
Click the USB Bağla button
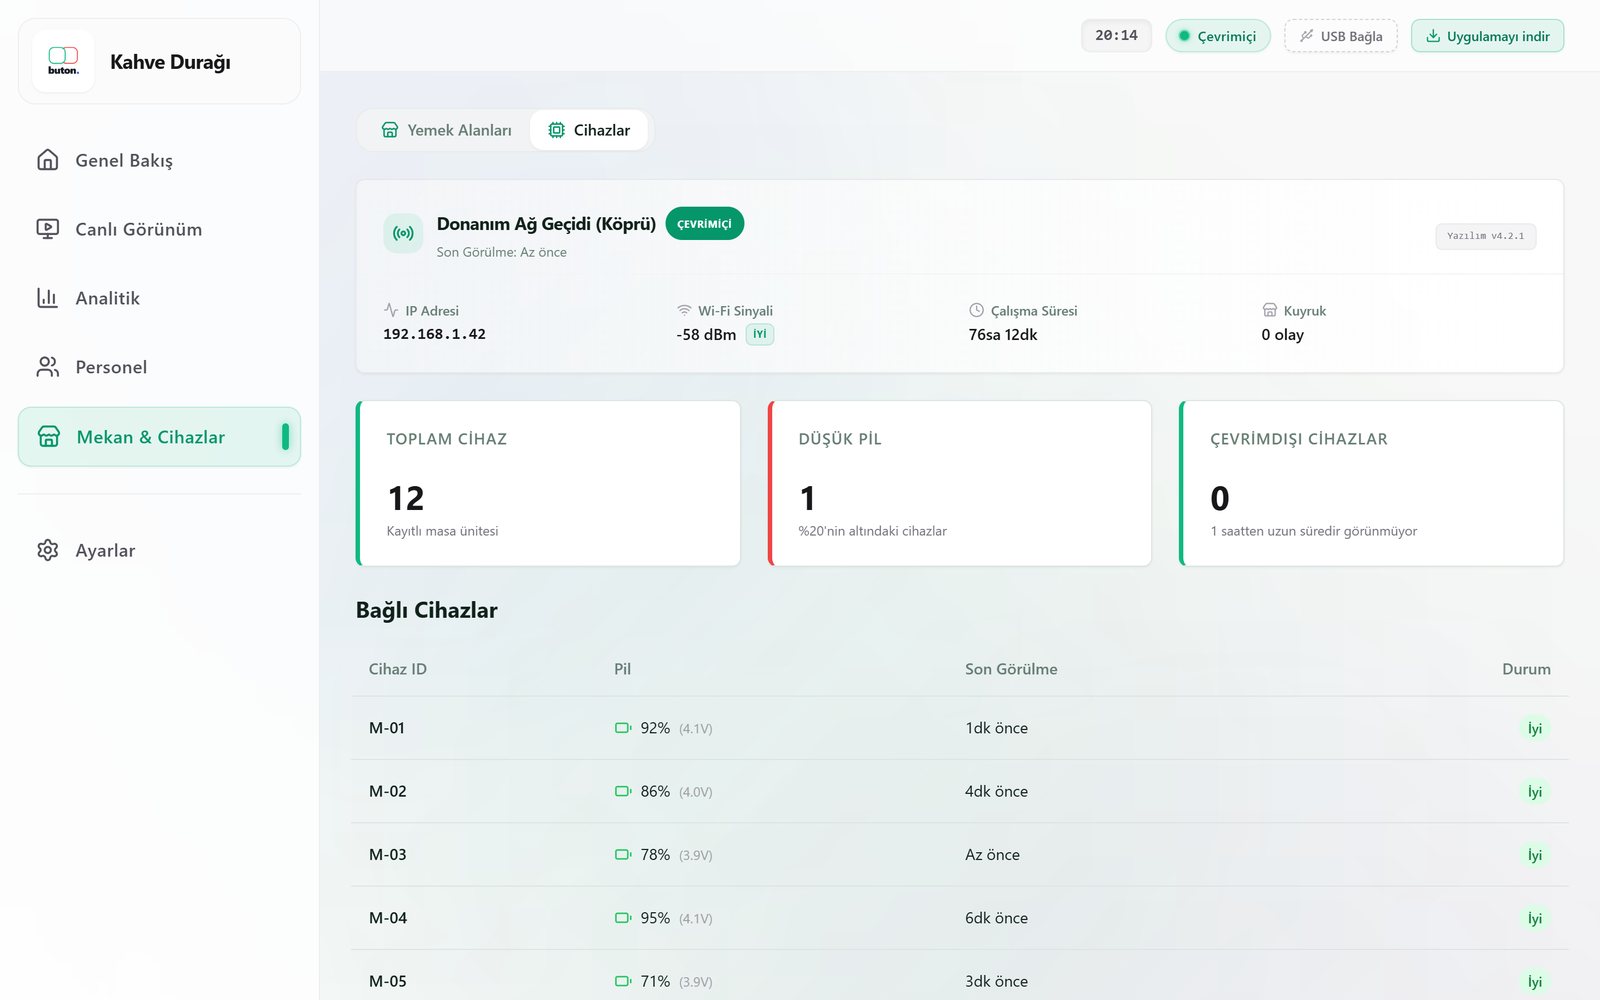pos(1341,36)
